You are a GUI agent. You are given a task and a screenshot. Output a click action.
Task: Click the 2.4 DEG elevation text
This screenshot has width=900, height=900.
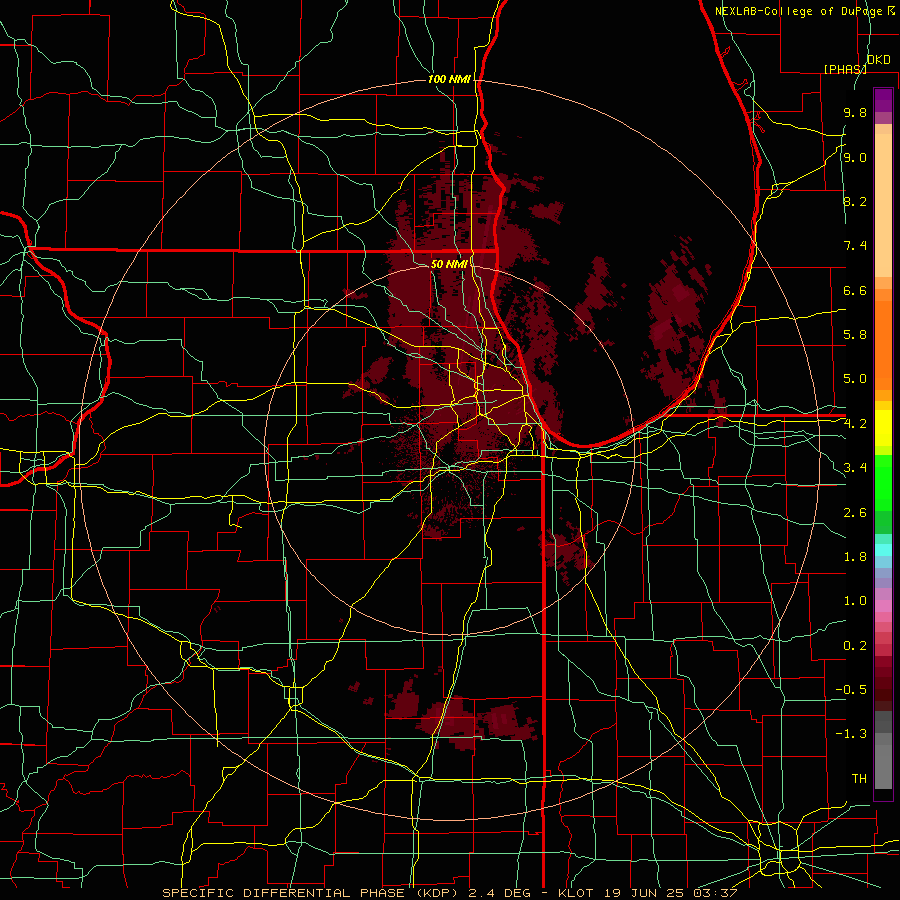(498, 893)
